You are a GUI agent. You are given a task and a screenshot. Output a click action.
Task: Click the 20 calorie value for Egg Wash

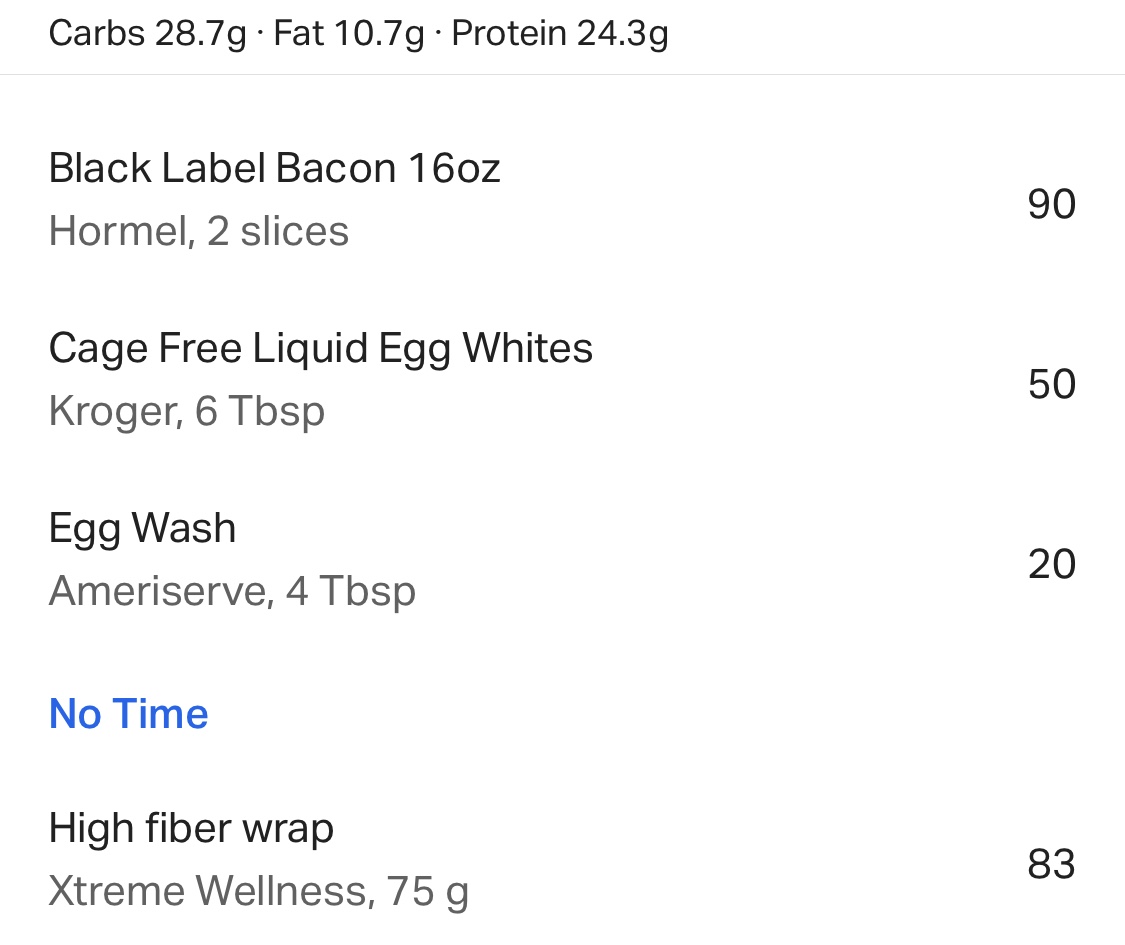[1051, 564]
